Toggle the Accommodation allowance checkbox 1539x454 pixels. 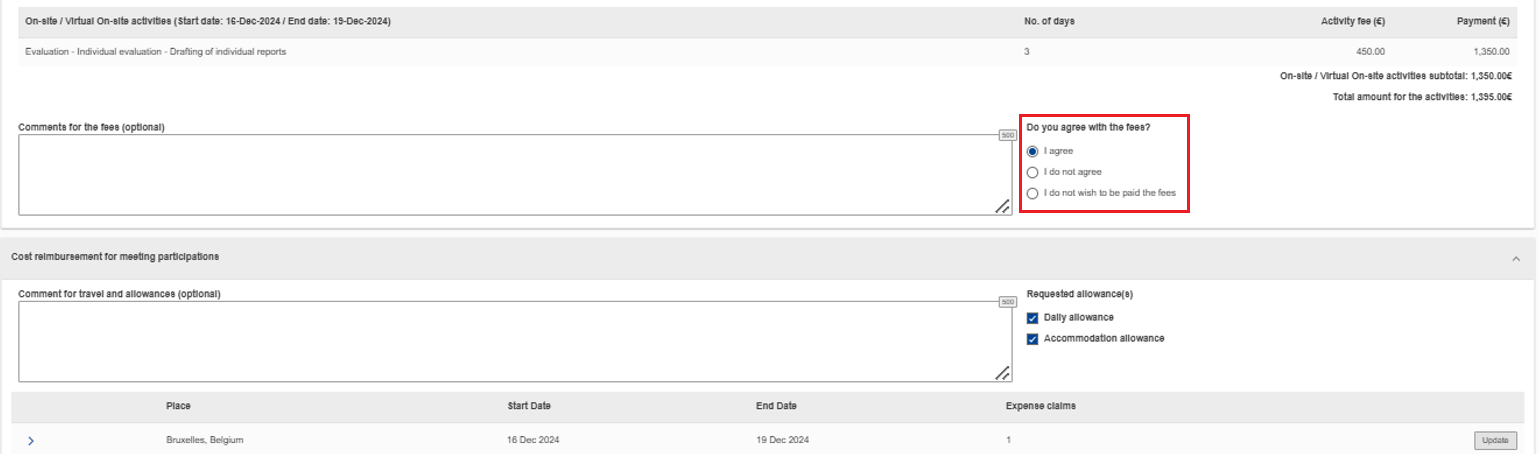coord(1033,339)
